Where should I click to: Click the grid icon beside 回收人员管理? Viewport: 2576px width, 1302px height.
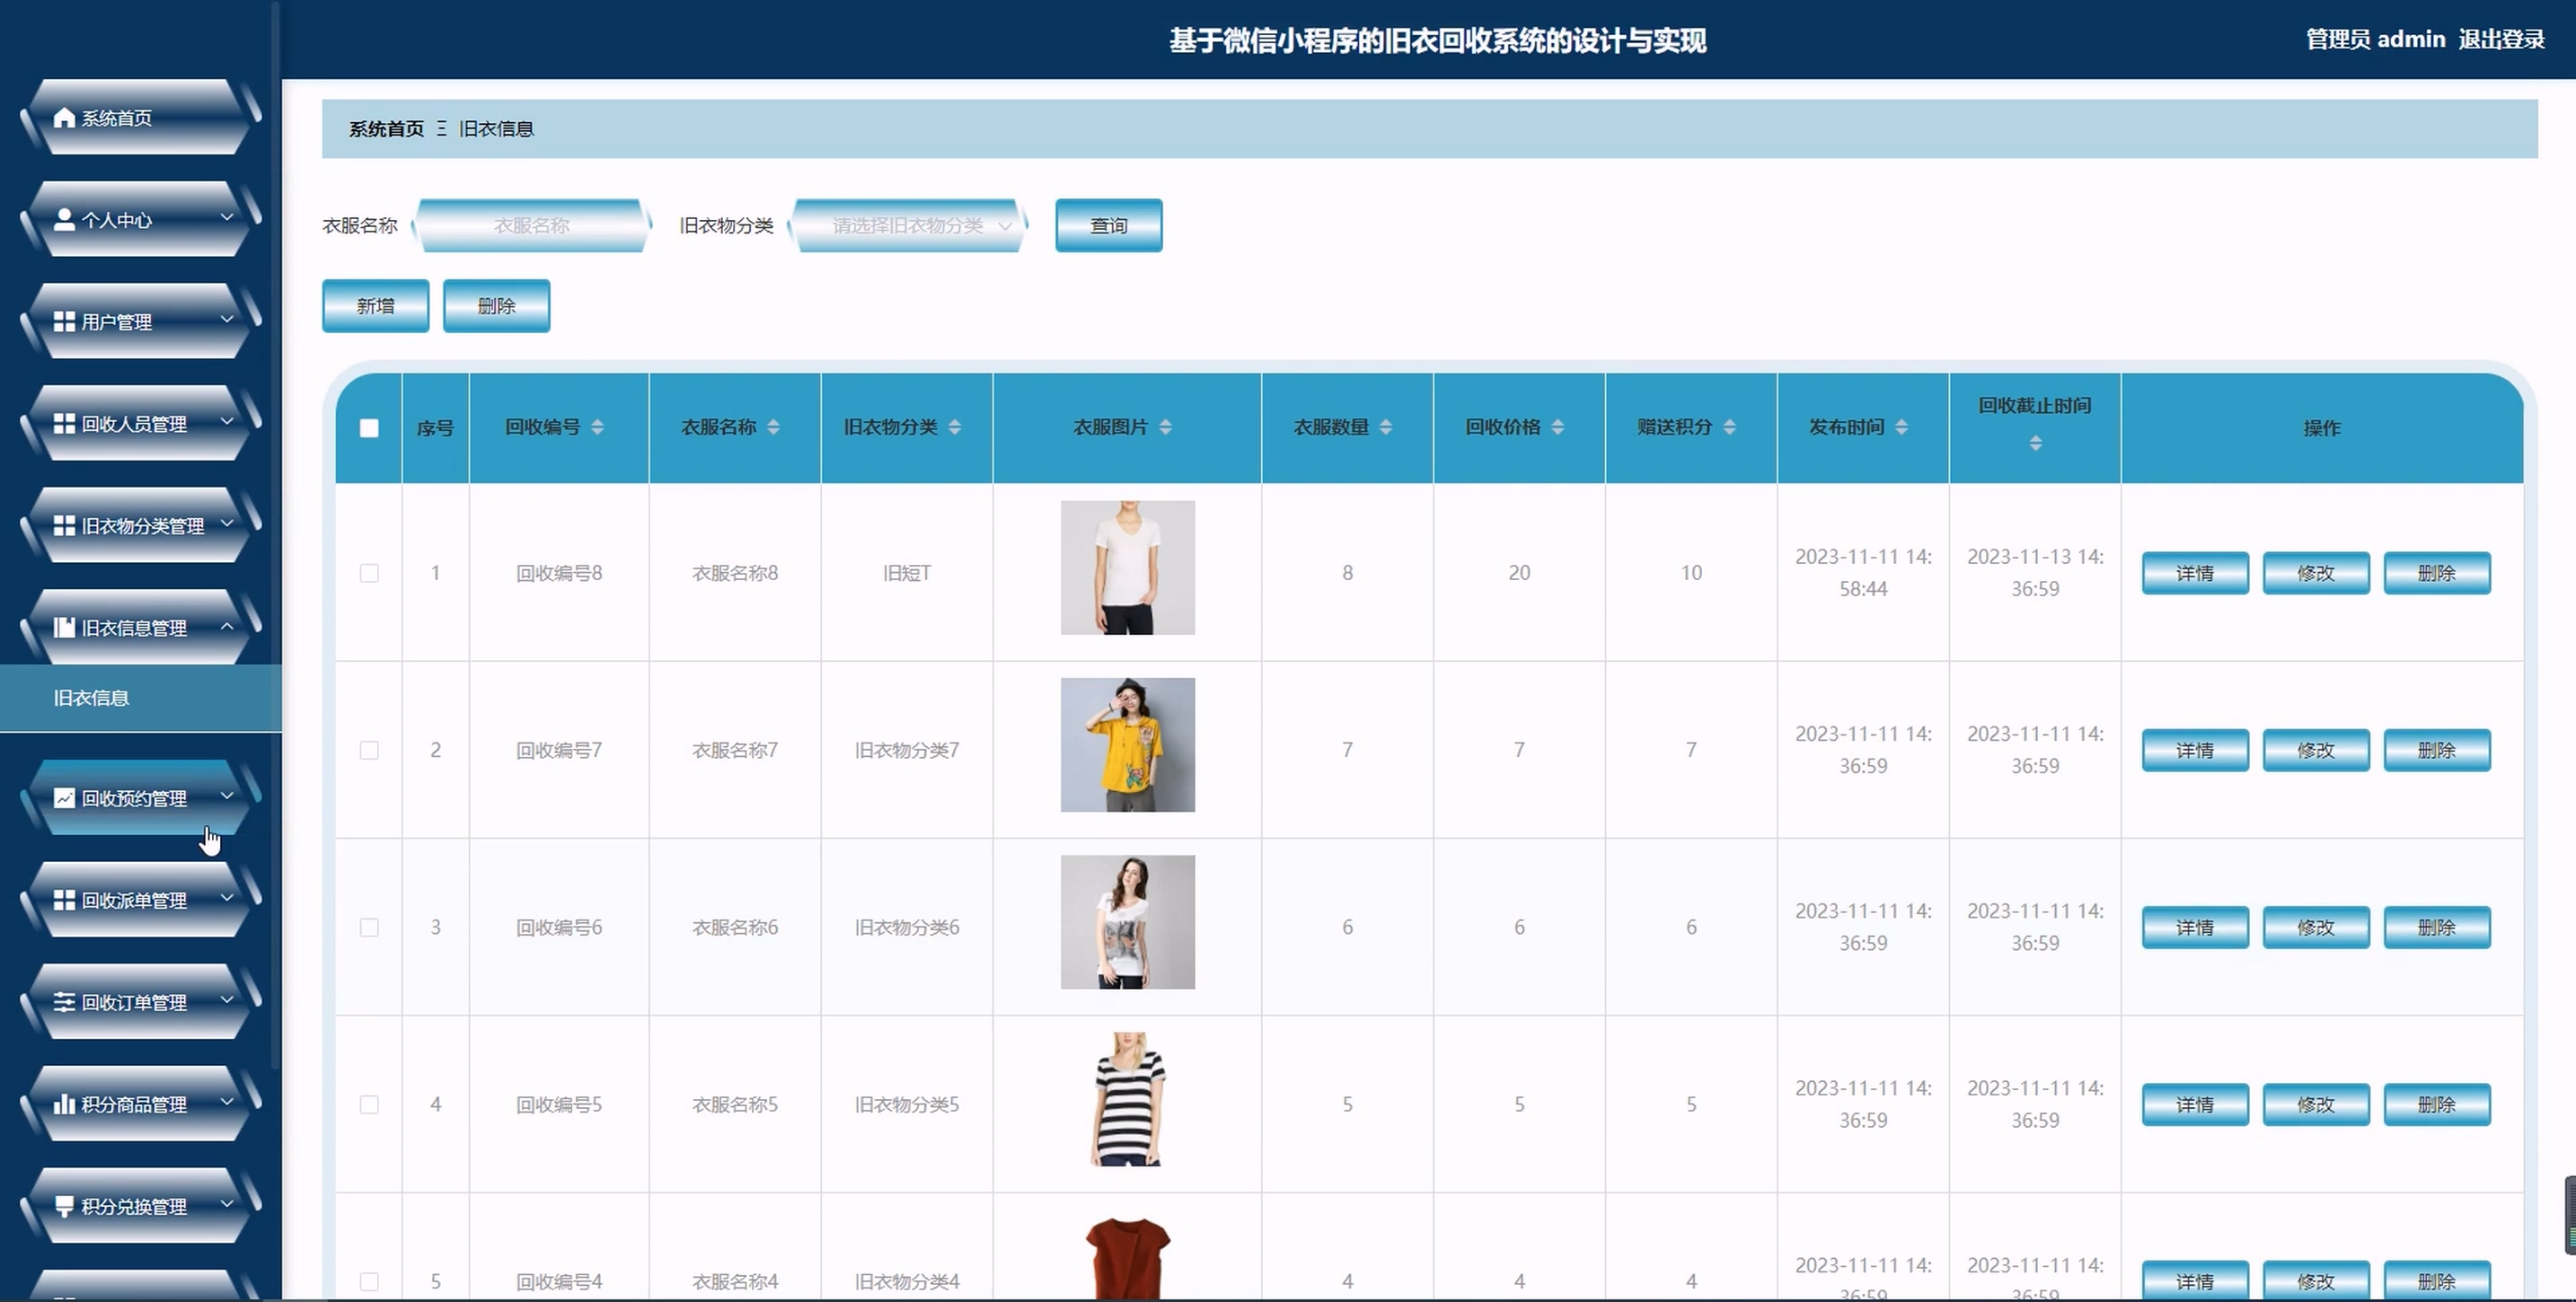pyautogui.click(x=64, y=424)
